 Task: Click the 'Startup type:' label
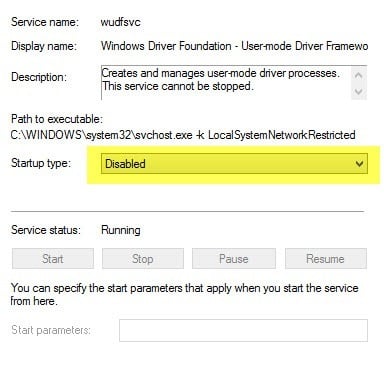41,163
